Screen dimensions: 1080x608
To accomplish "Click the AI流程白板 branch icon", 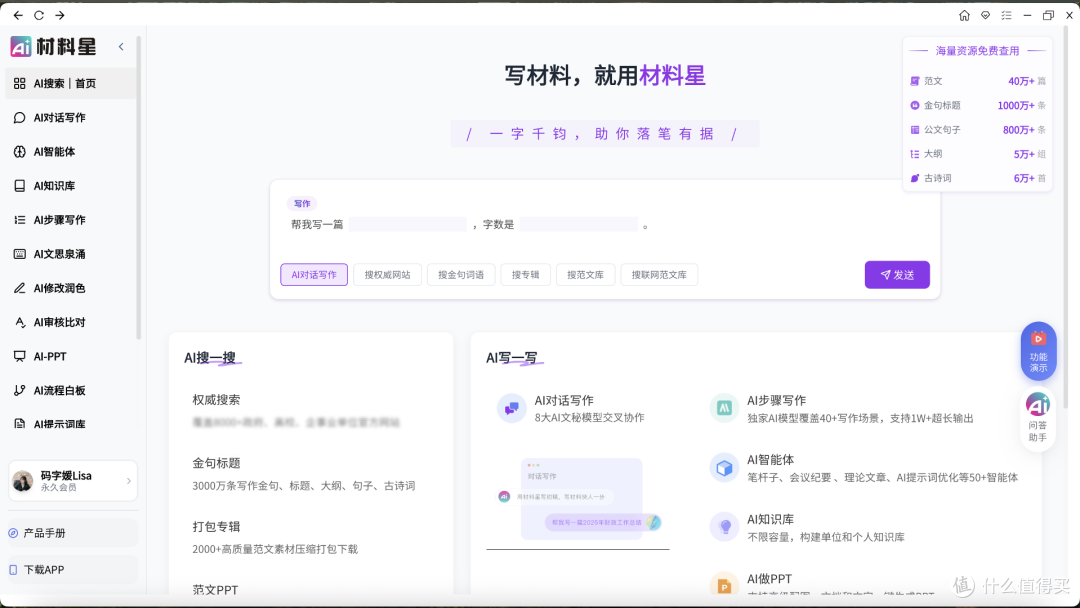I will (19, 390).
